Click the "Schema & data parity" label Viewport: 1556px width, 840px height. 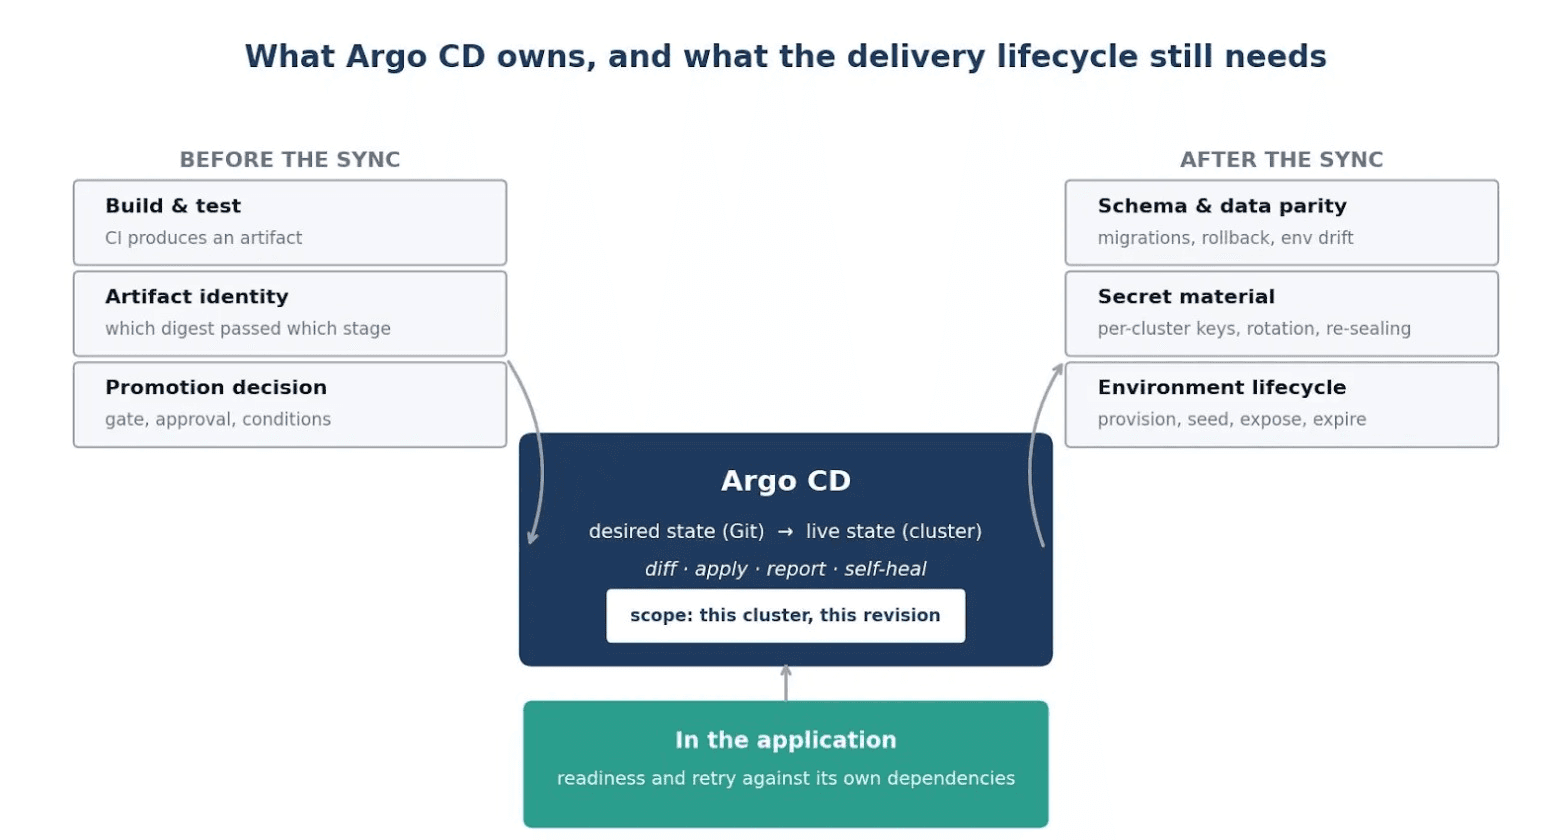click(1222, 206)
